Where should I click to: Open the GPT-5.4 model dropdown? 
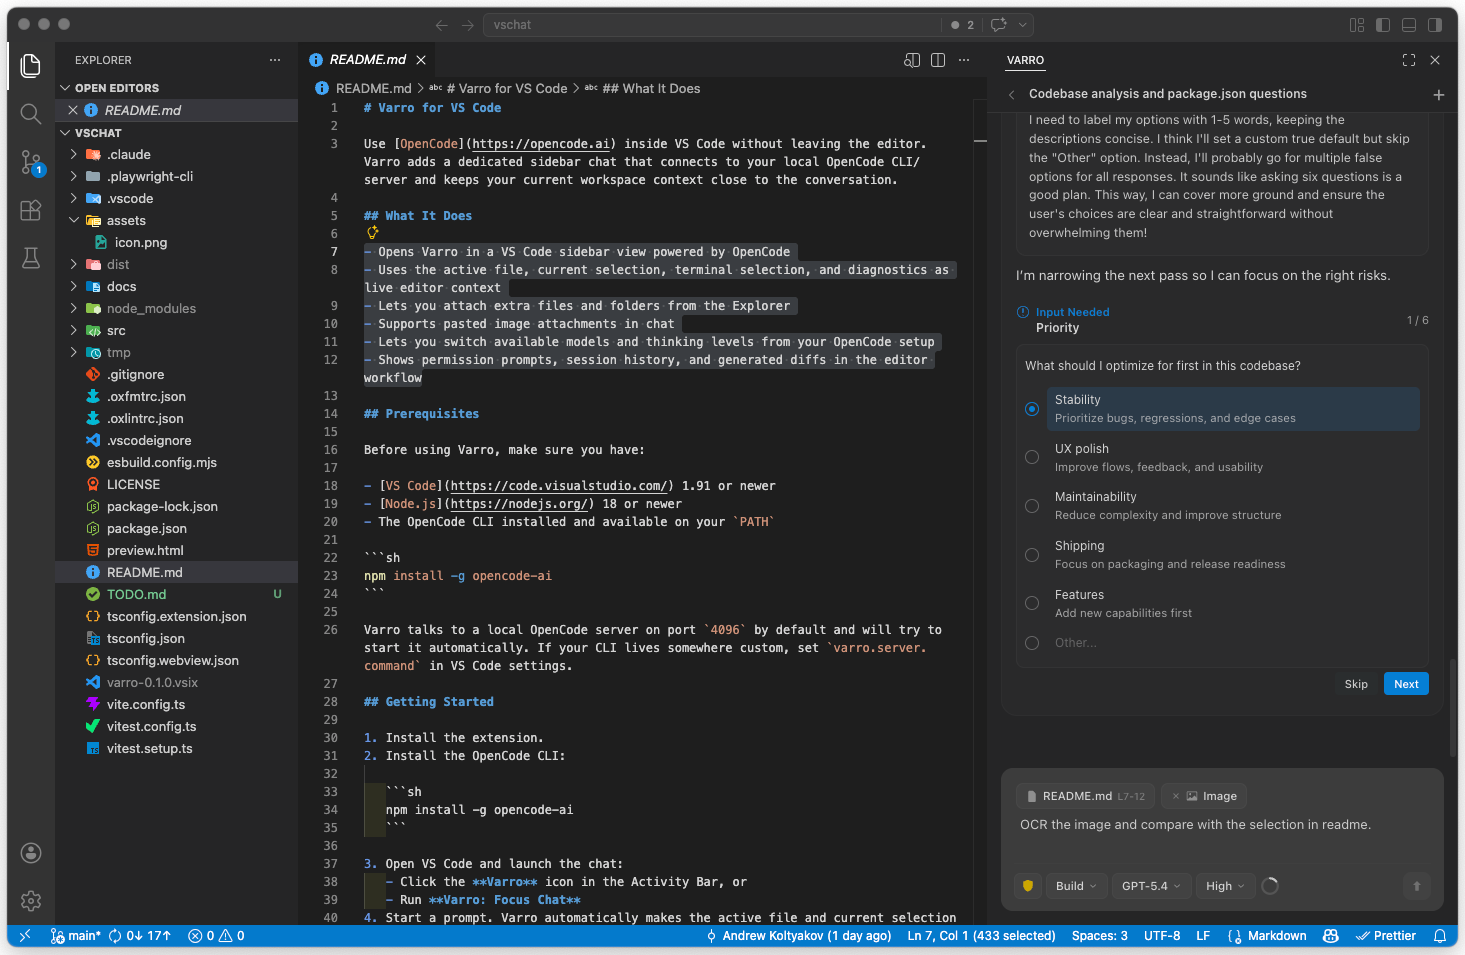(1150, 885)
